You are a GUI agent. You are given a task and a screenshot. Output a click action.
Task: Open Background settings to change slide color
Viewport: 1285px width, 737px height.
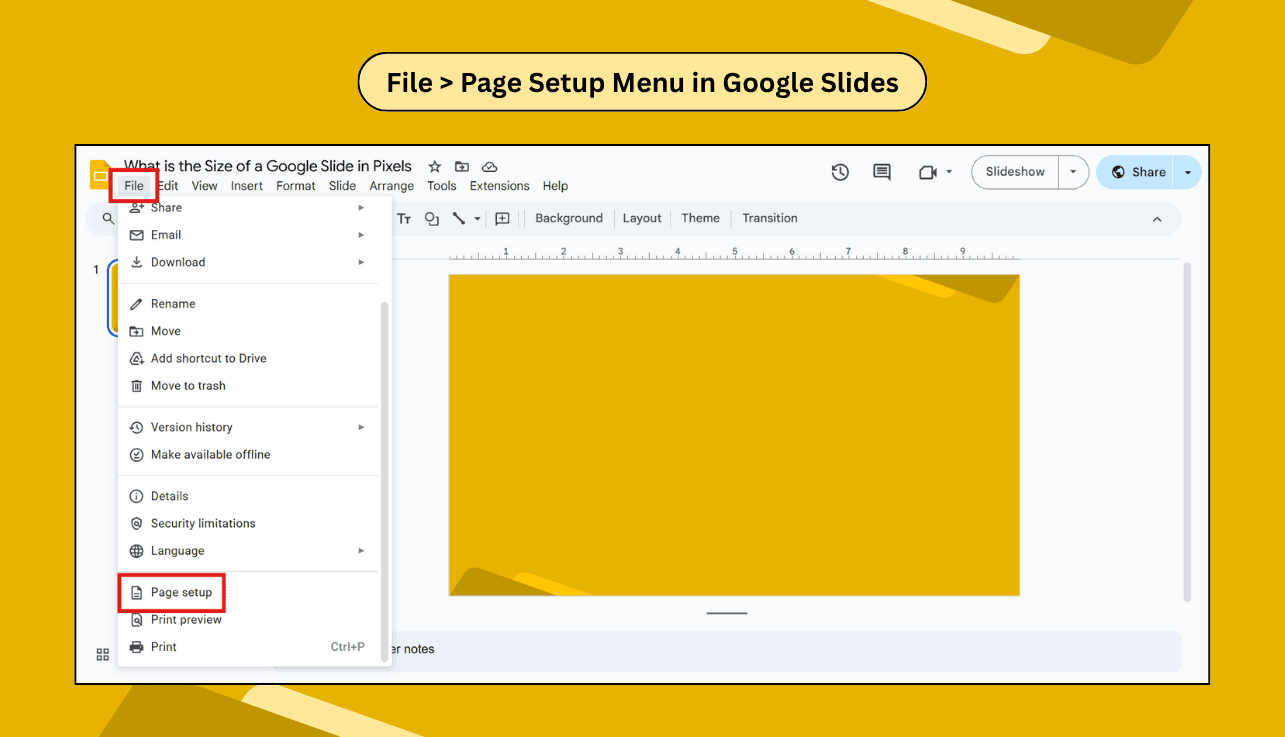[568, 218]
